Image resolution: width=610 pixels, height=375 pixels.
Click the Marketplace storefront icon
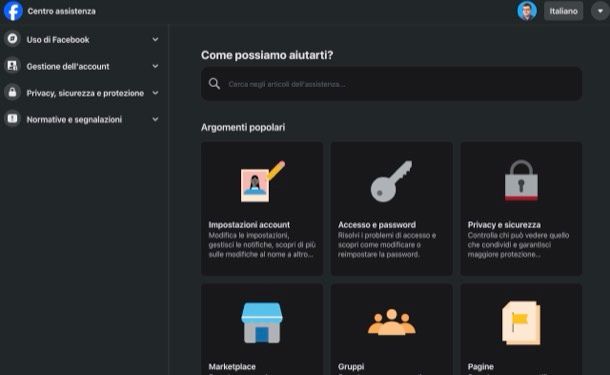pos(262,322)
